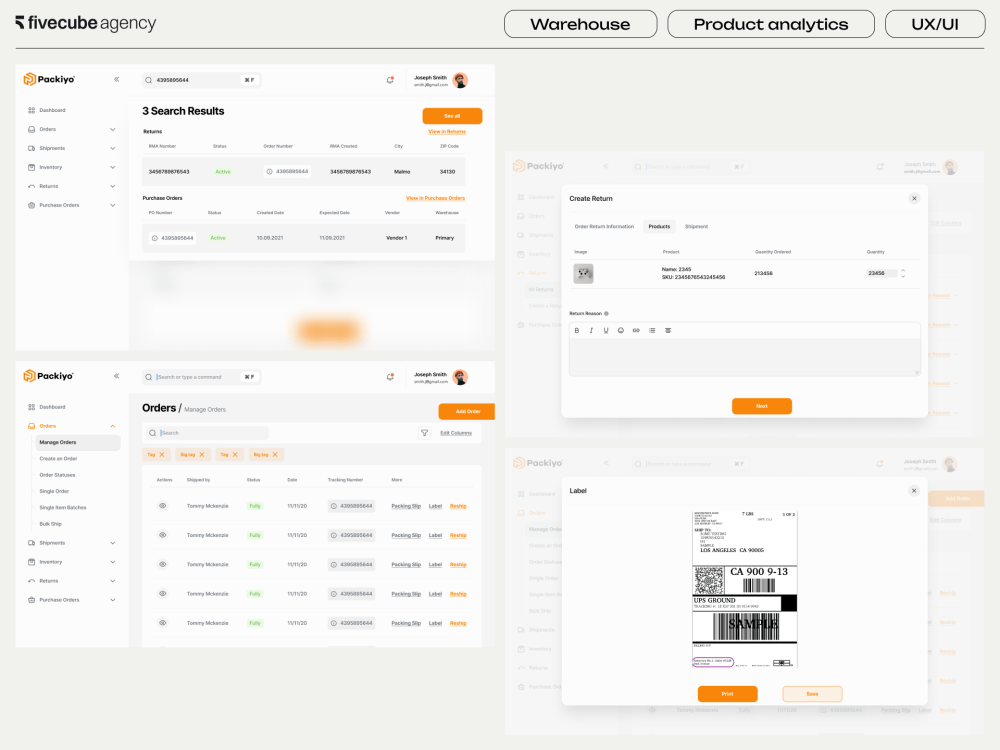Open notifications bell in Search Results panel
Viewport: 1000px width, 750px height.
tap(390, 80)
